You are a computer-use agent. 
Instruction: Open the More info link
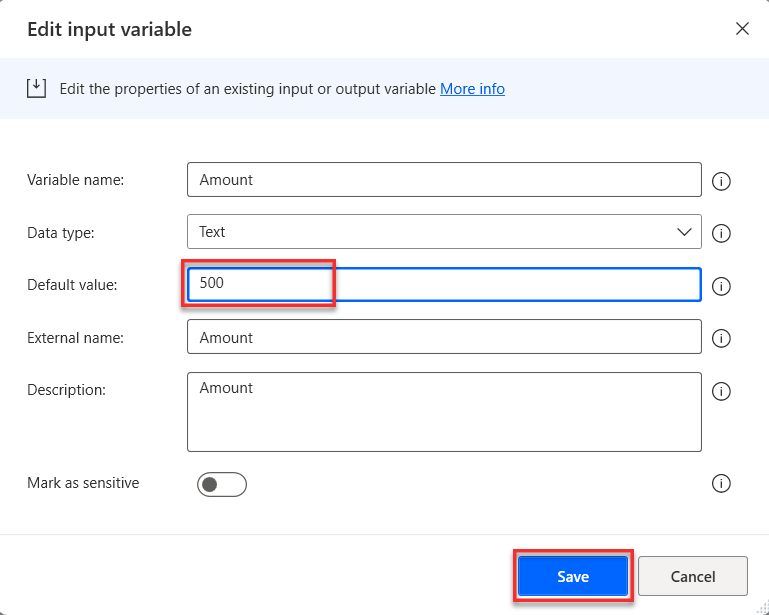[x=472, y=89]
